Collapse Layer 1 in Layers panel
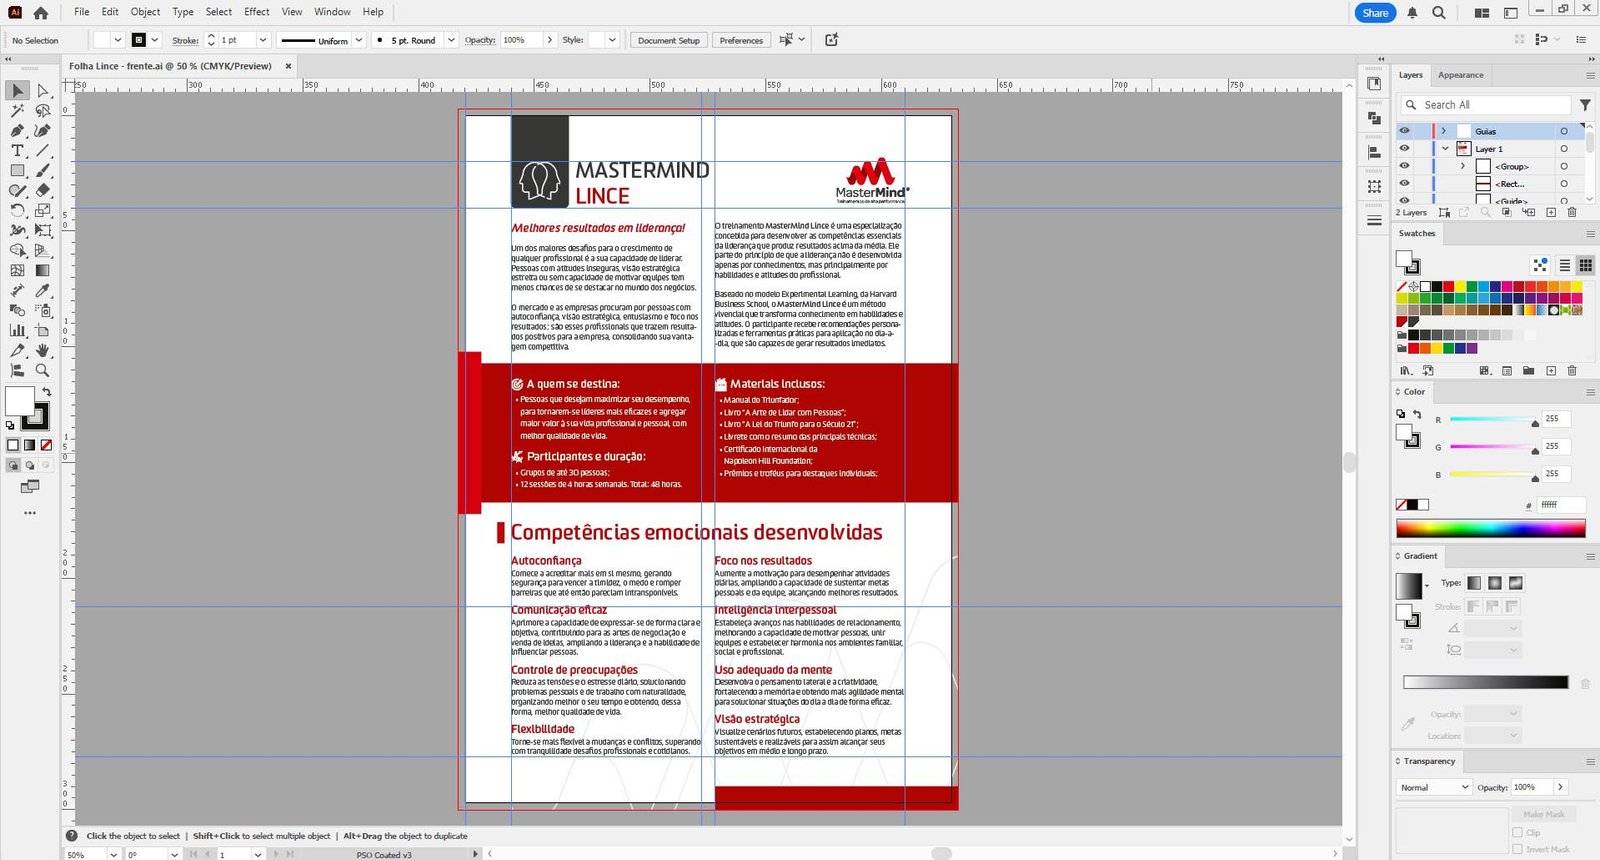Viewport: 1600px width, 860px height. (1445, 148)
